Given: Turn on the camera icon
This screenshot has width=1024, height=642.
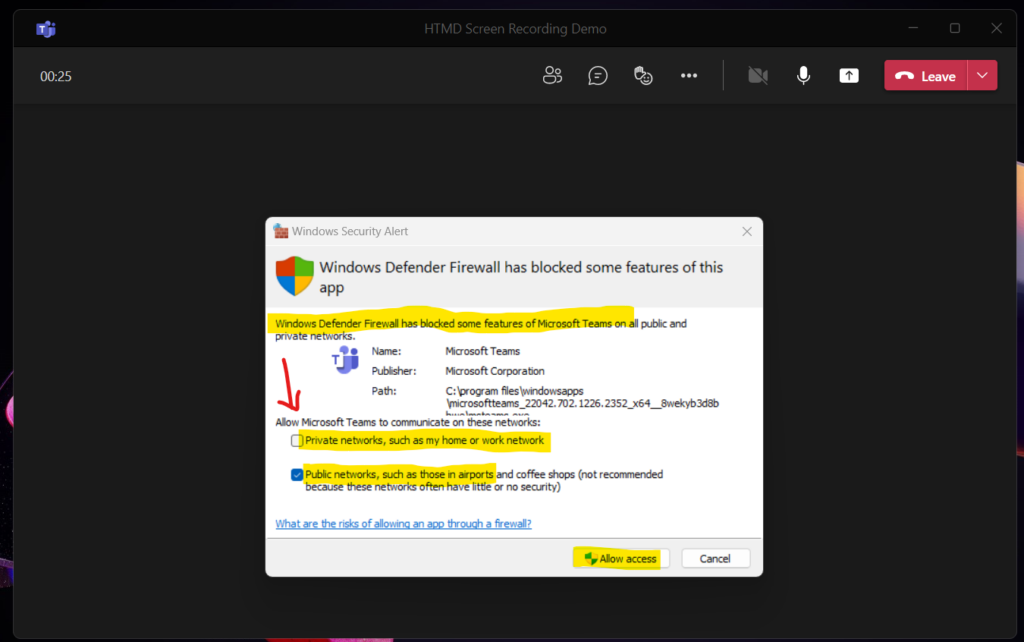Looking at the screenshot, I should click(758, 76).
